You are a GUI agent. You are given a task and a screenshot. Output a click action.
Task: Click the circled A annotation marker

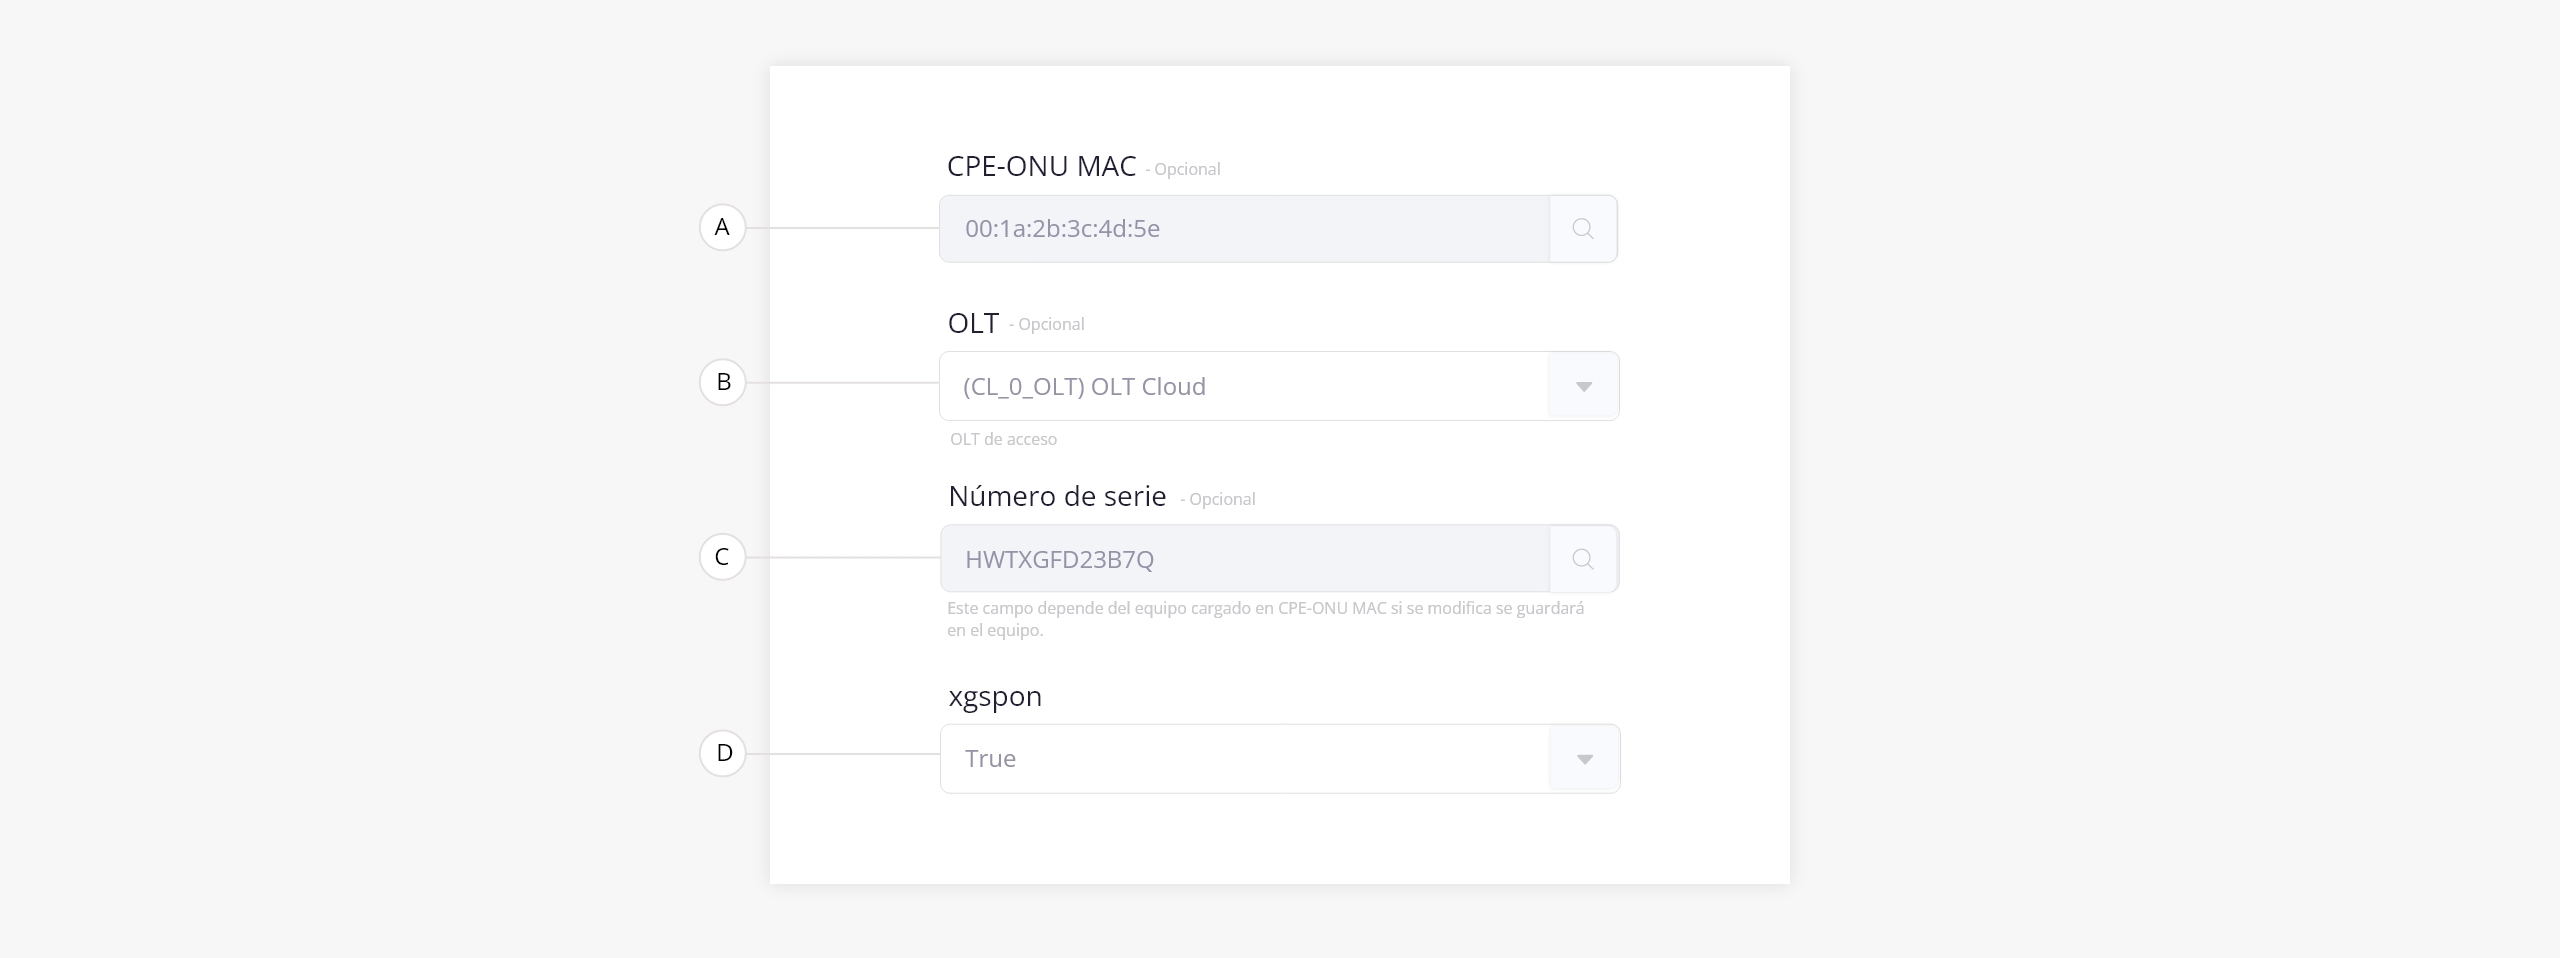(x=722, y=227)
